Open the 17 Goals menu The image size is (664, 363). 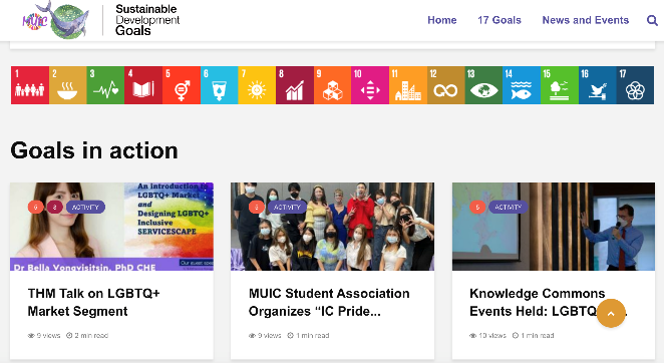[499, 20]
